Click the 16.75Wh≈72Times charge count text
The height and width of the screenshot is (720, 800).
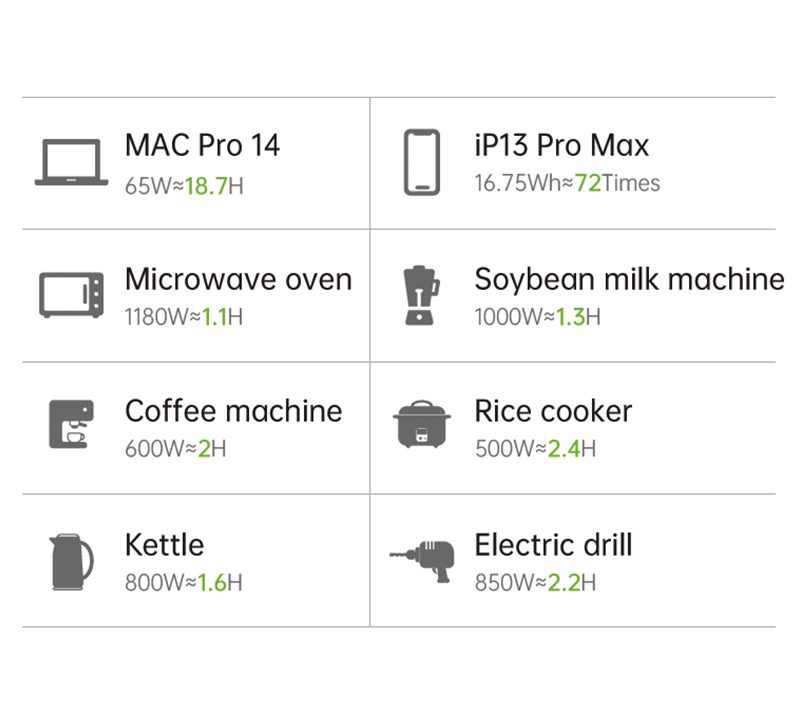[x=567, y=183]
